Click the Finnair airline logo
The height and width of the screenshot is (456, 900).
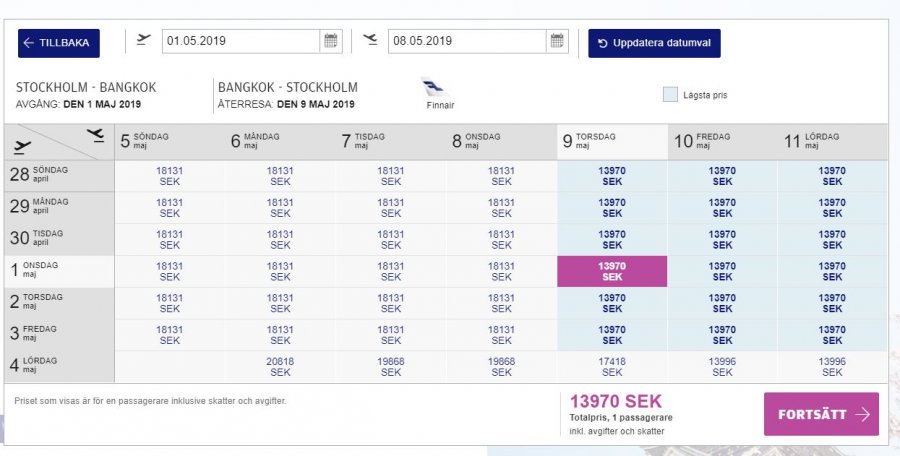[434, 91]
